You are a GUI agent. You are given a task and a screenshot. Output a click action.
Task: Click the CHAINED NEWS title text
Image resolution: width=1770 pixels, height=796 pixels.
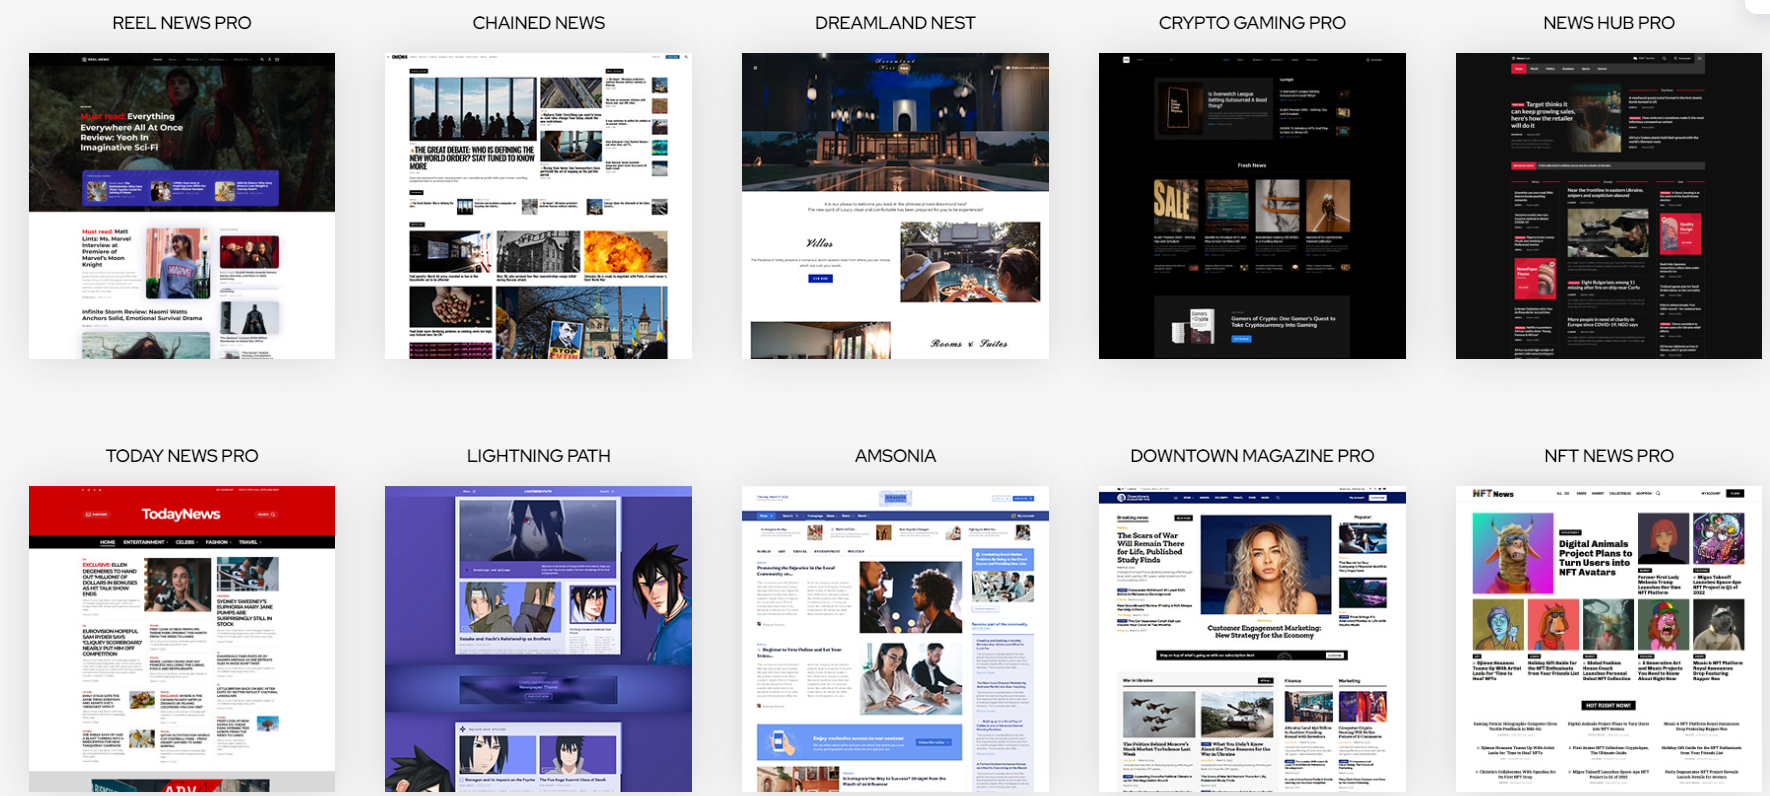(x=538, y=23)
